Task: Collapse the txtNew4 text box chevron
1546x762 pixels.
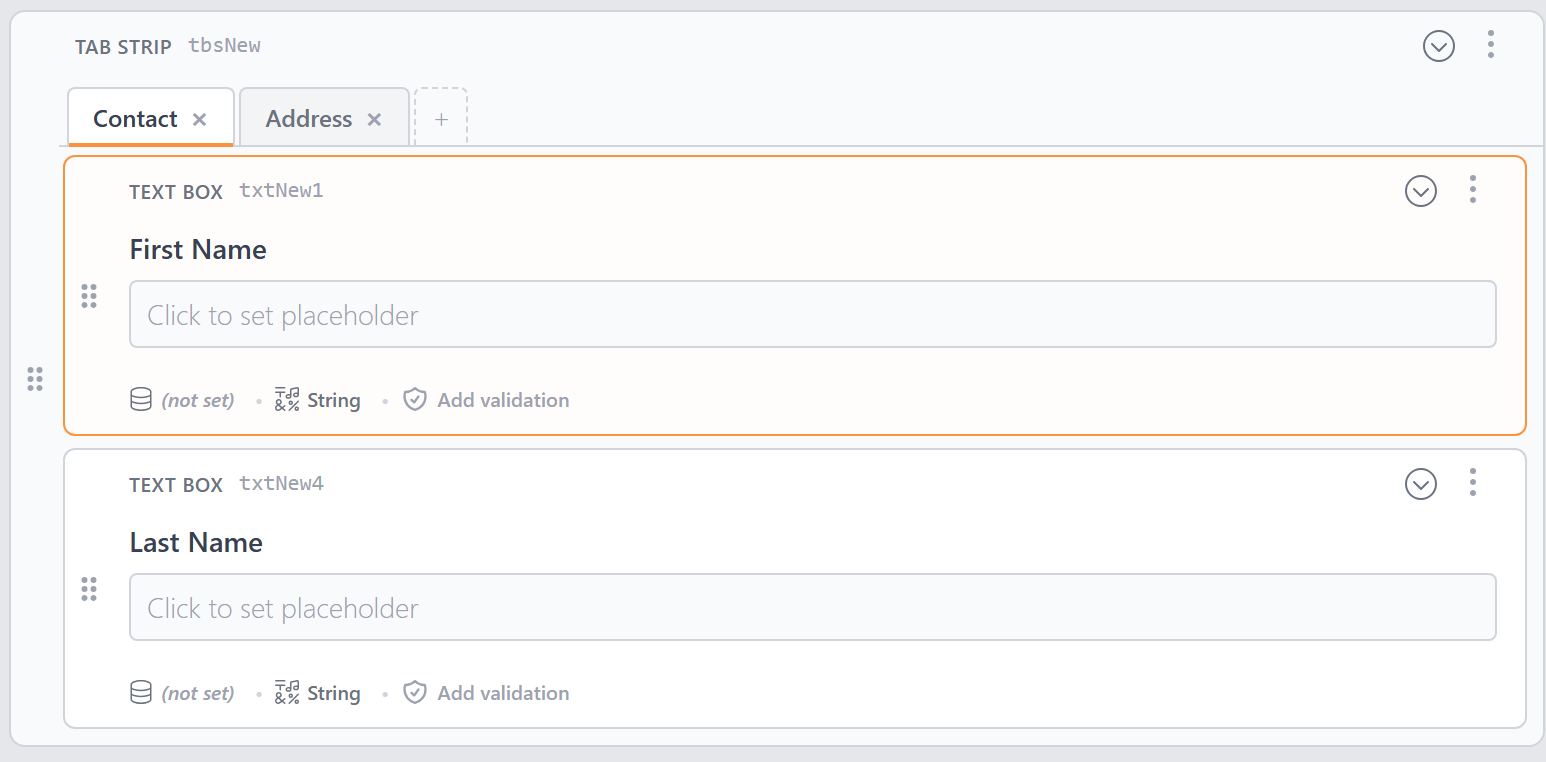Action: click(x=1421, y=484)
